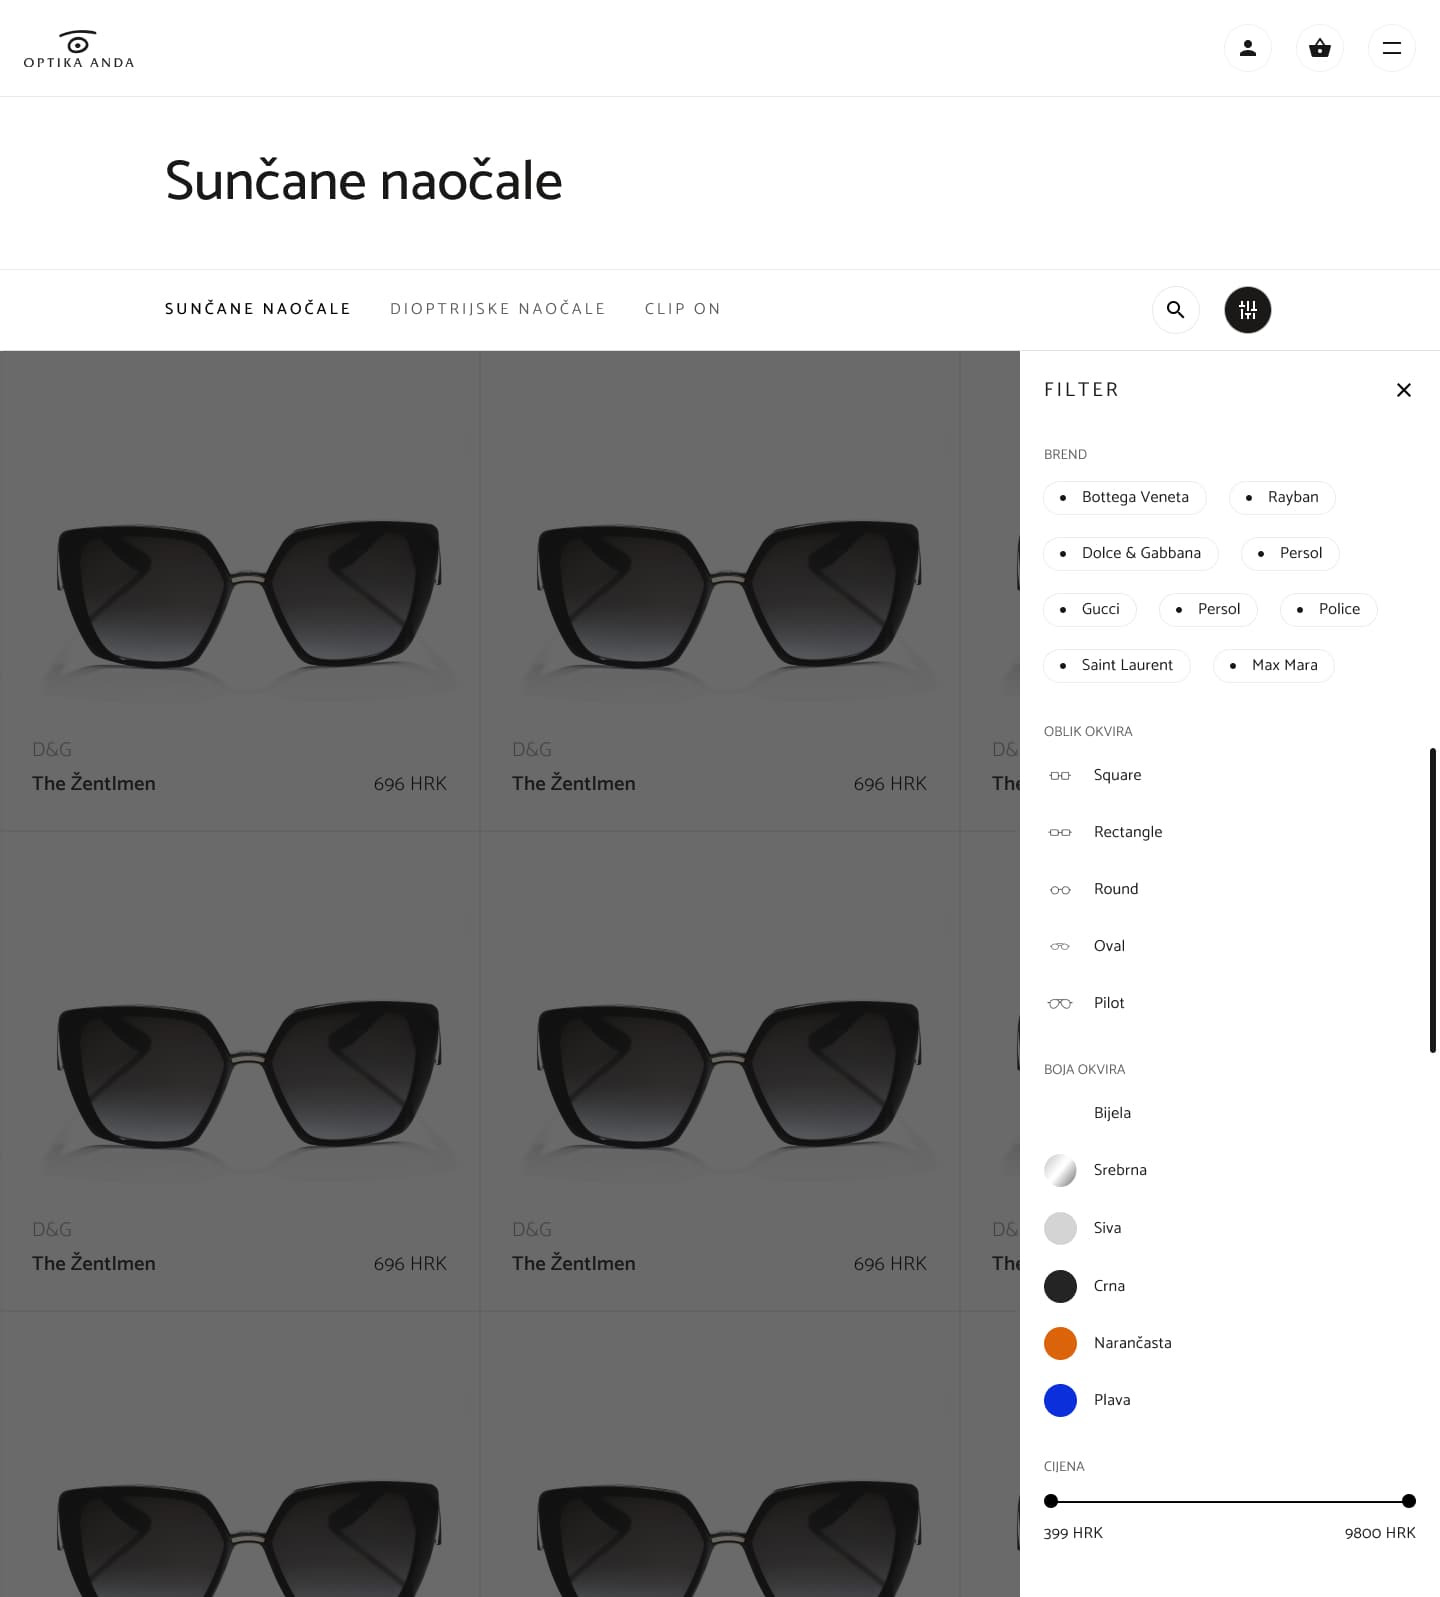Click the Srebrna color label
The height and width of the screenshot is (1597, 1440).
1120,1170
